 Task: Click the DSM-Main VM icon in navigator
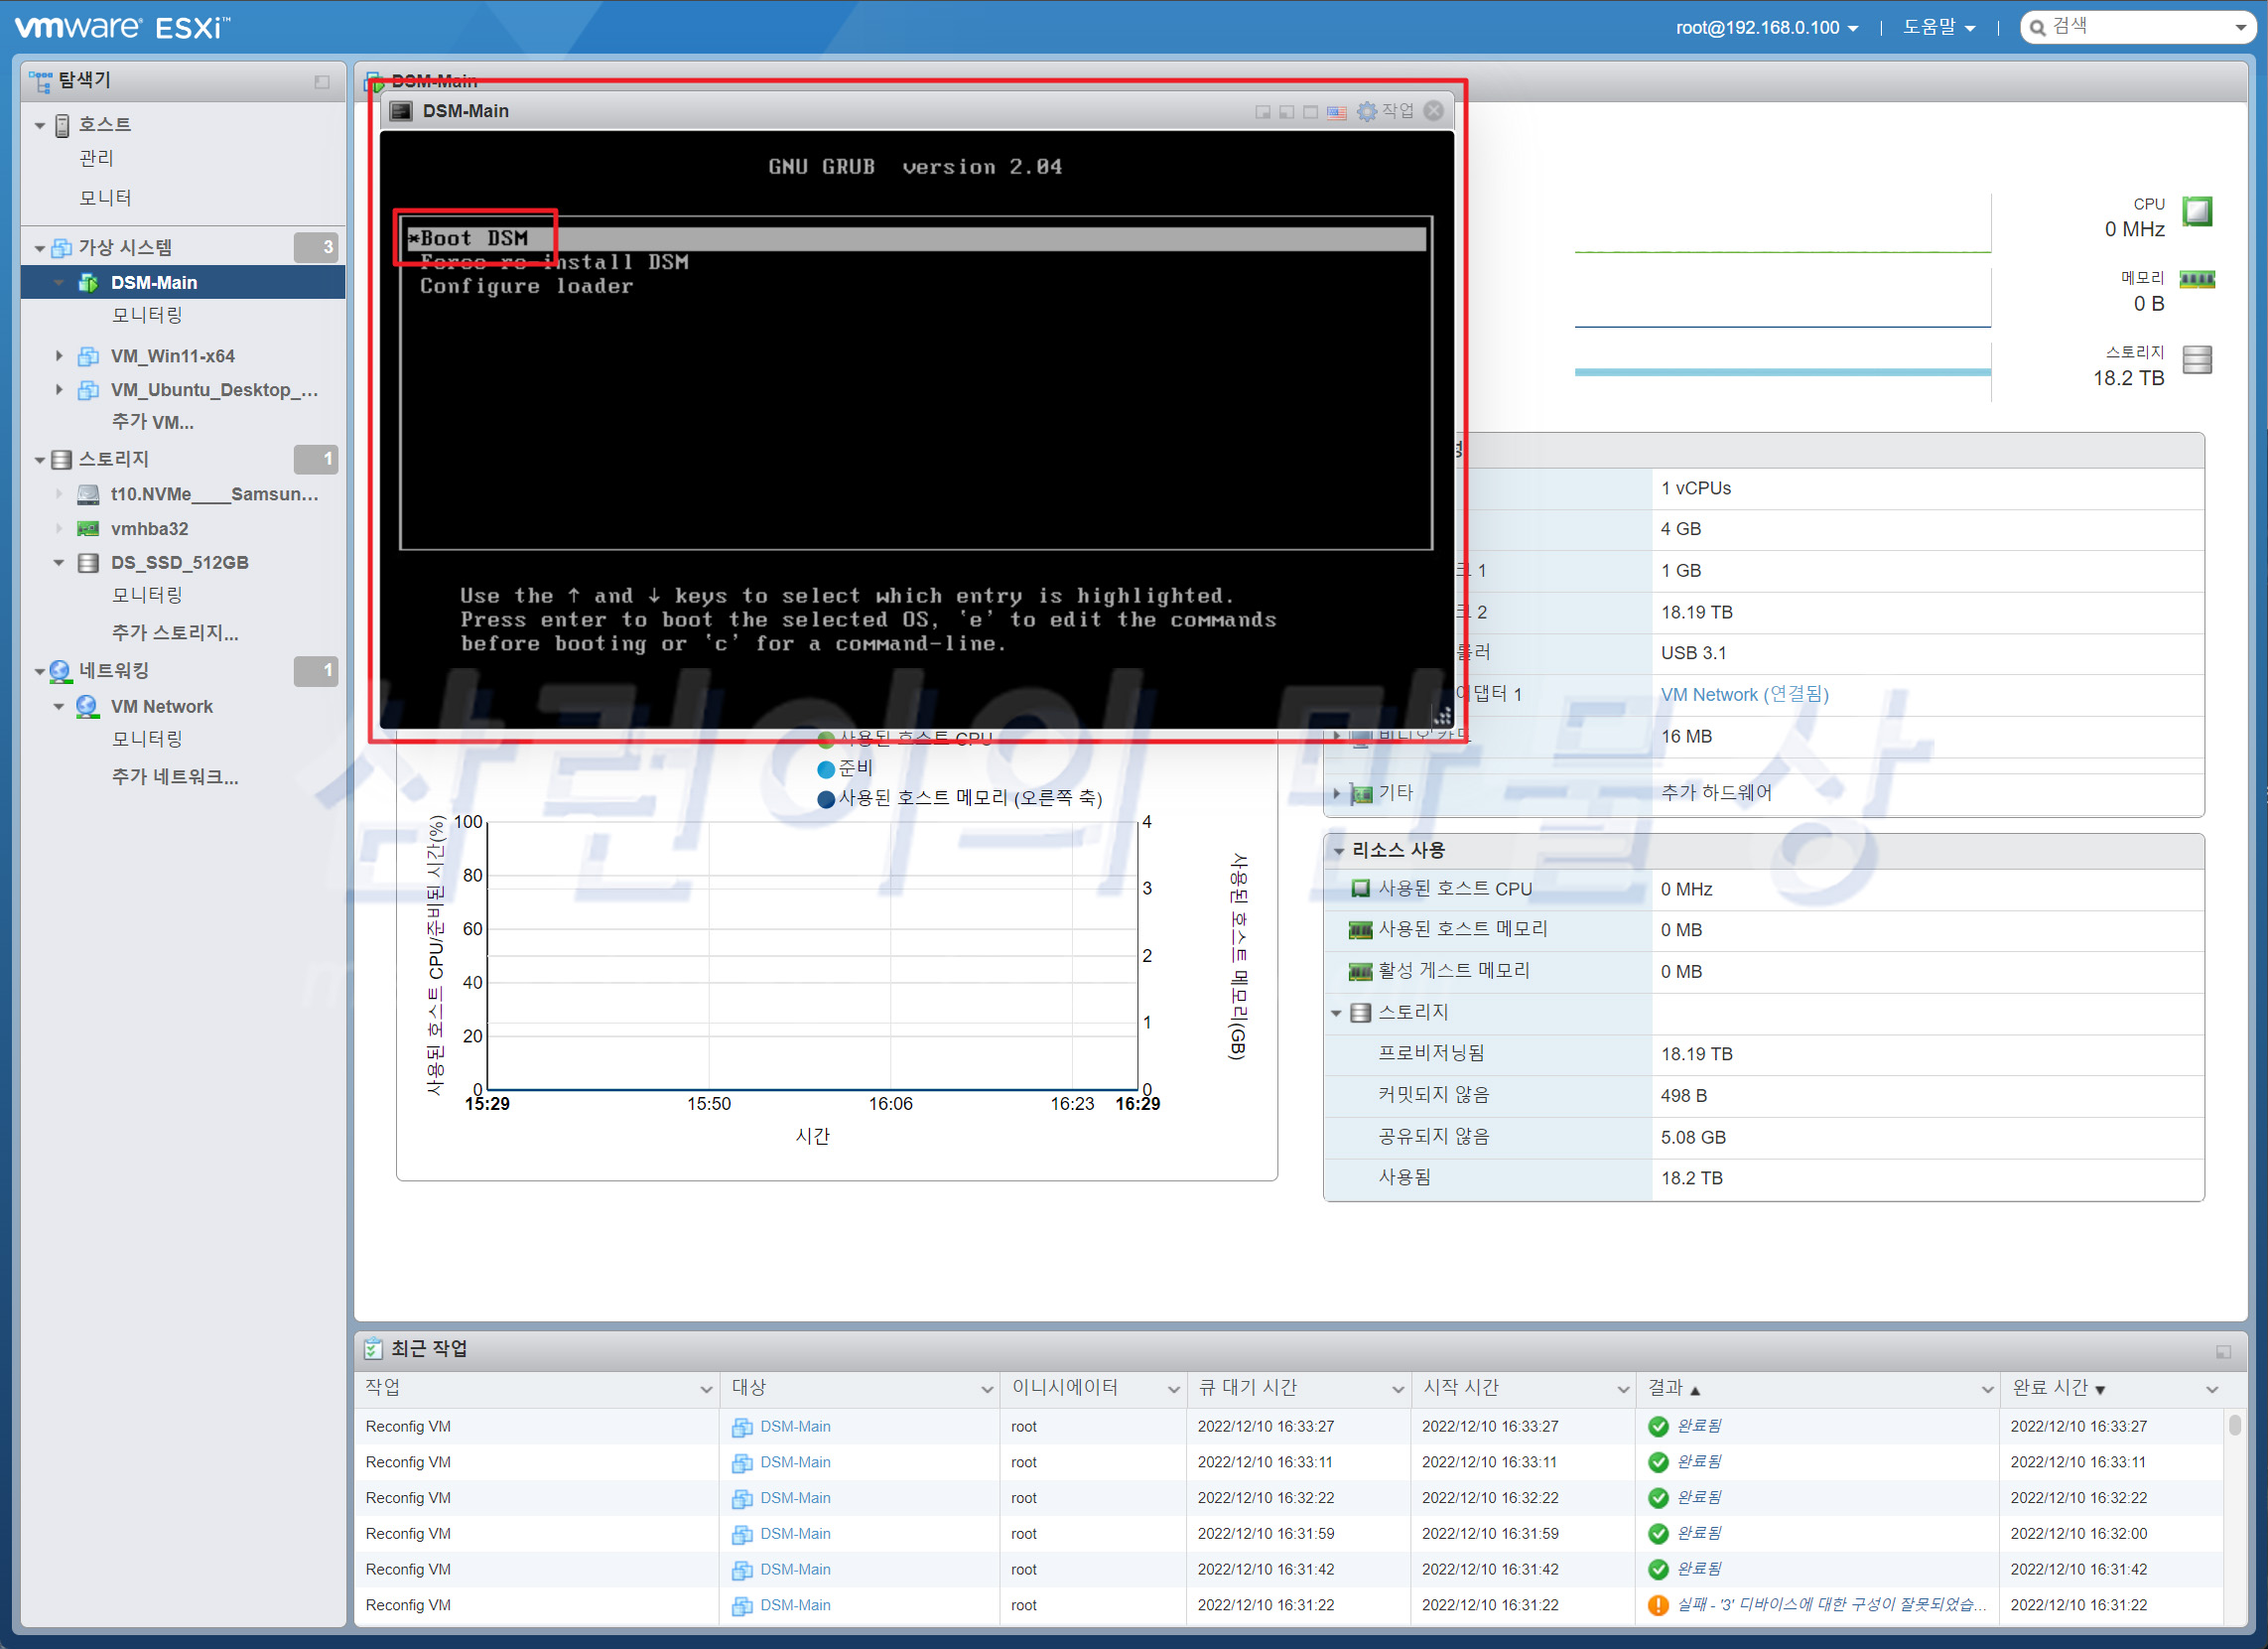(x=88, y=283)
